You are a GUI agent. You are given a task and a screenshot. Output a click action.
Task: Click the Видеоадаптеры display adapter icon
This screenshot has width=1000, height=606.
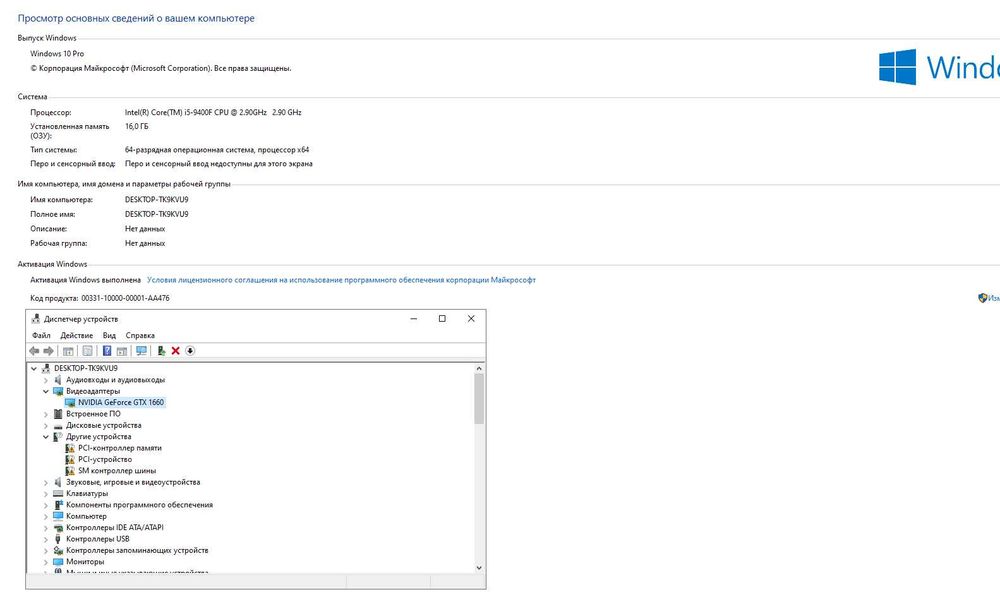click(58, 391)
